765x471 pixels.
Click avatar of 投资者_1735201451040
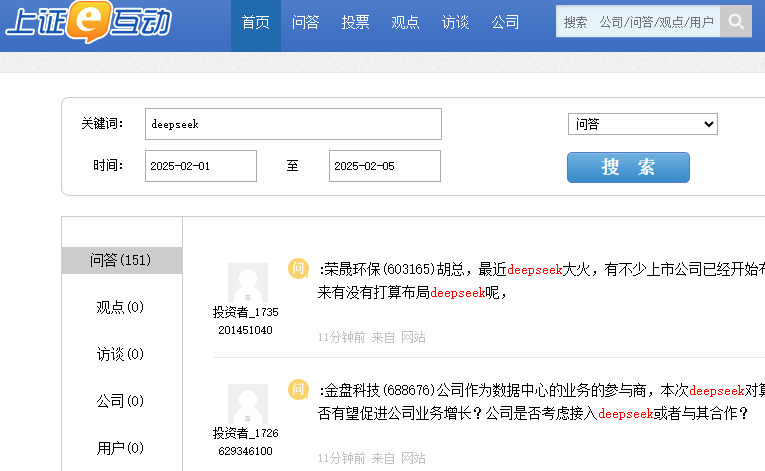coord(247,283)
